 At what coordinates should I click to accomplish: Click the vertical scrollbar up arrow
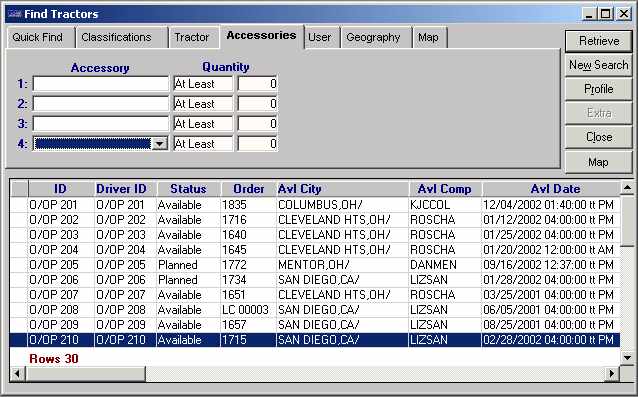(x=627, y=188)
